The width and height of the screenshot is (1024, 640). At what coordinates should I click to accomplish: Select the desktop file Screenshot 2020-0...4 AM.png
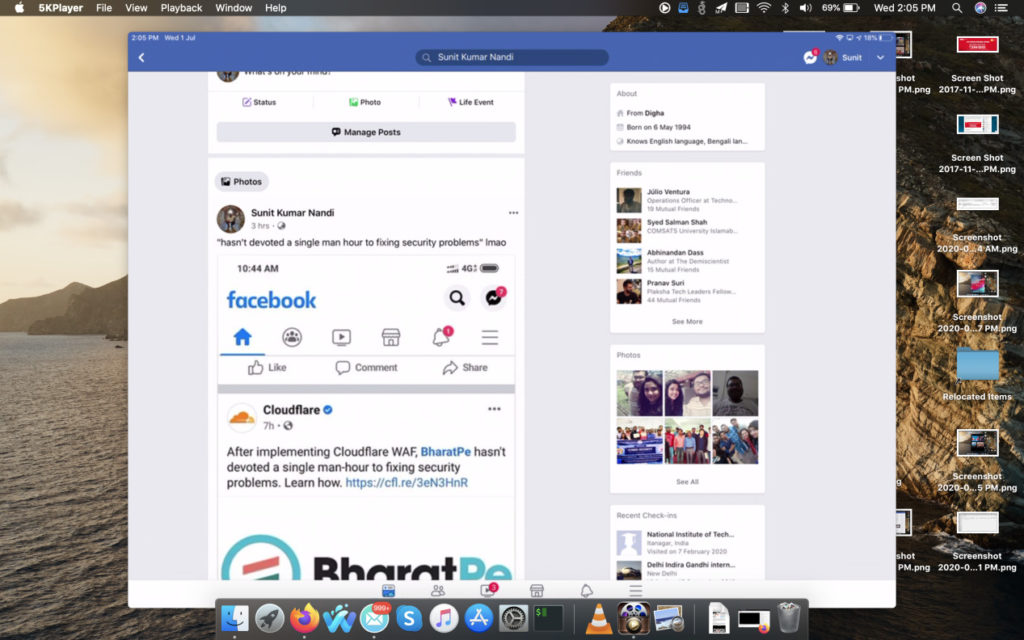click(x=977, y=224)
